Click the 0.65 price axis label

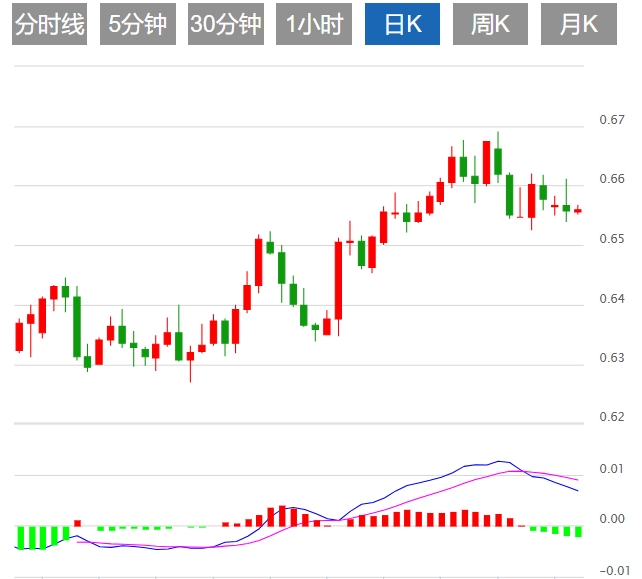(x=612, y=238)
